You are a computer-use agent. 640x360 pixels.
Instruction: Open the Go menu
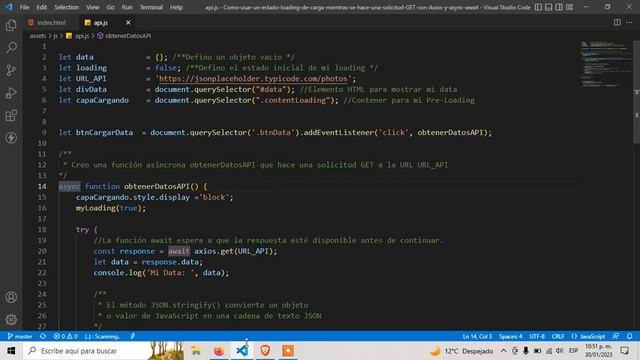111,7
